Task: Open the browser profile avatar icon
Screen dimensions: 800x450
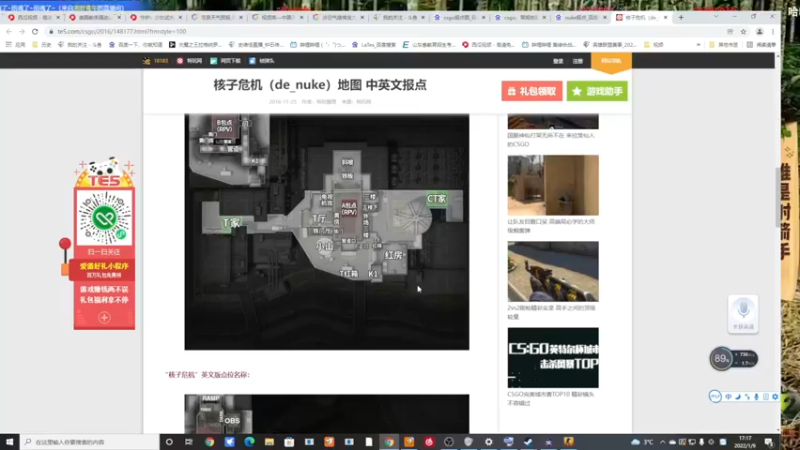Action: [x=759, y=32]
